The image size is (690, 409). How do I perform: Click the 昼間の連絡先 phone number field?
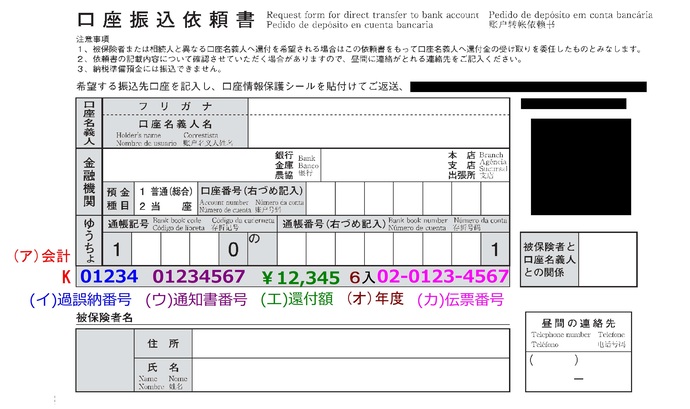point(578,371)
